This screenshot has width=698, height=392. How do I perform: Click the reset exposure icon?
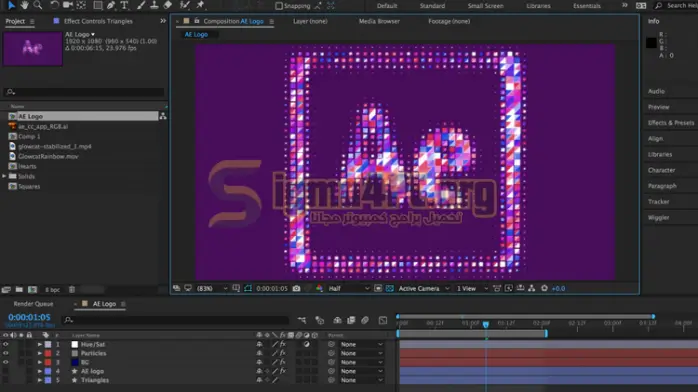[544, 288]
